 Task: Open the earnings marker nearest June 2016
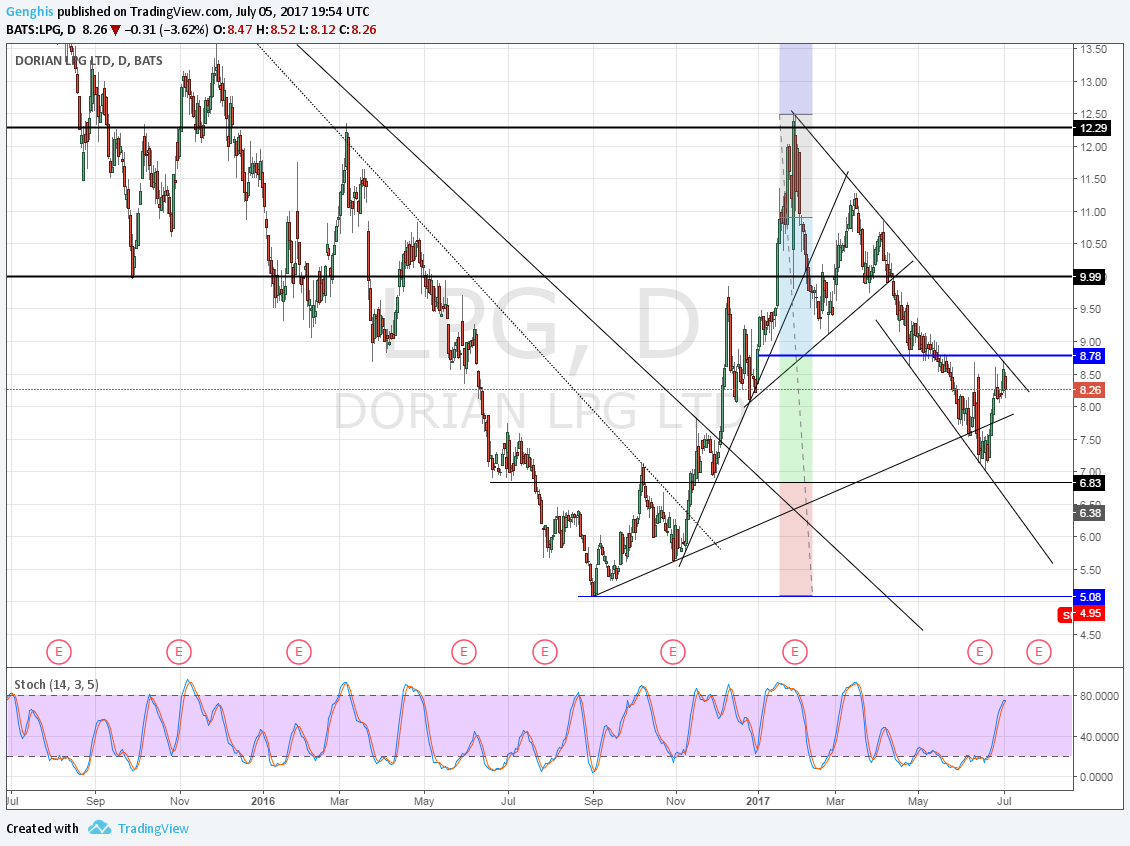click(464, 652)
